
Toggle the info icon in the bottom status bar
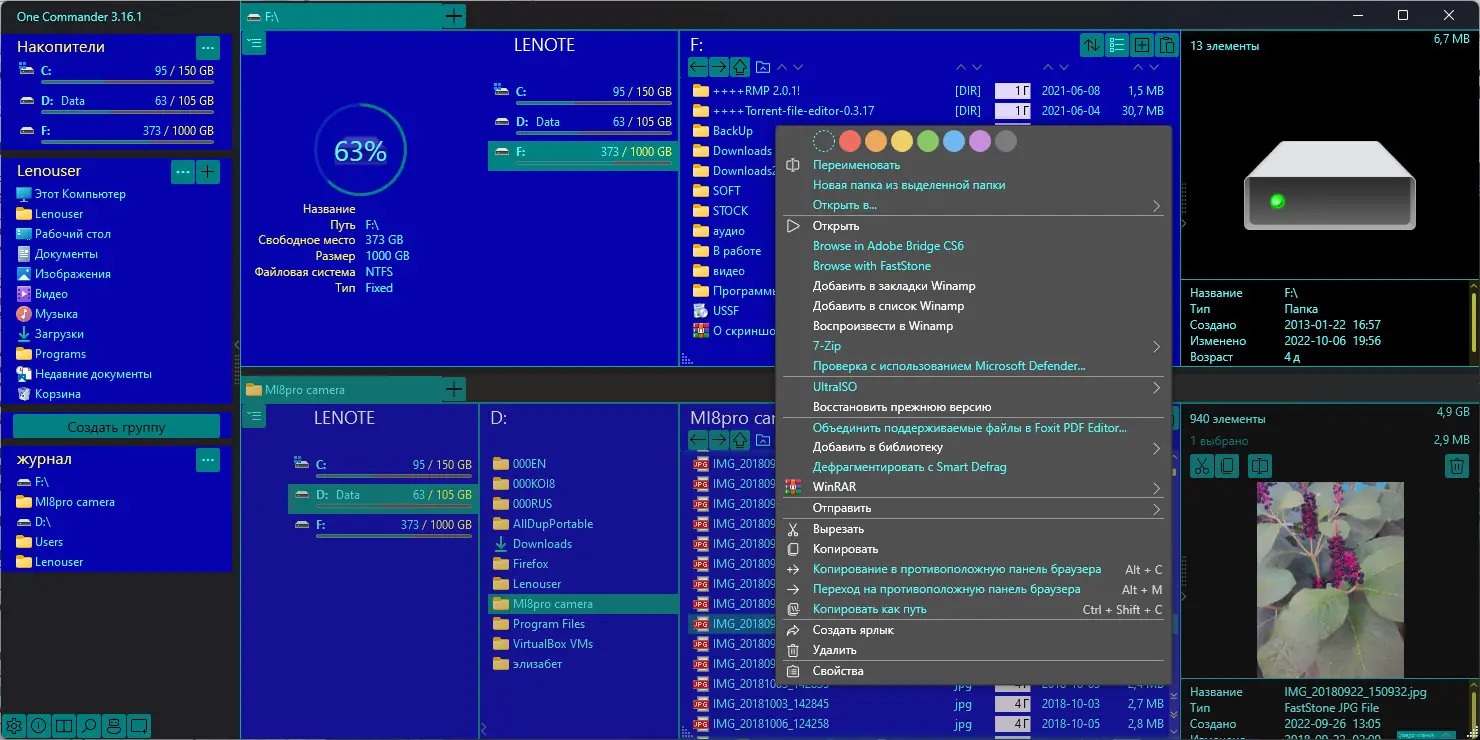pos(38,726)
